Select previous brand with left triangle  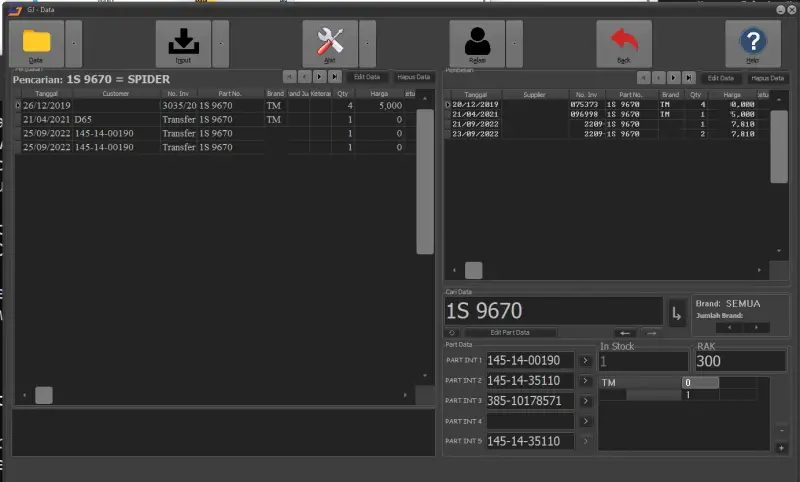pos(730,327)
